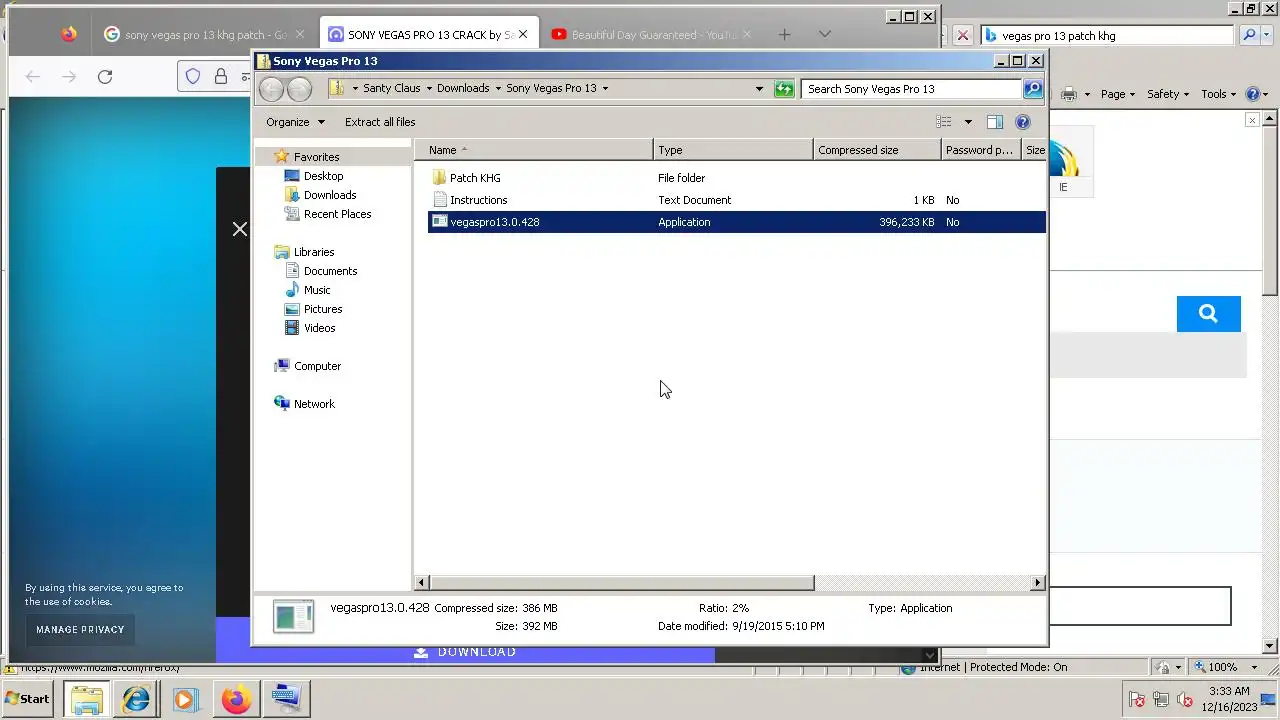
Task: Open Recent Places in Favorites
Action: pos(337,214)
